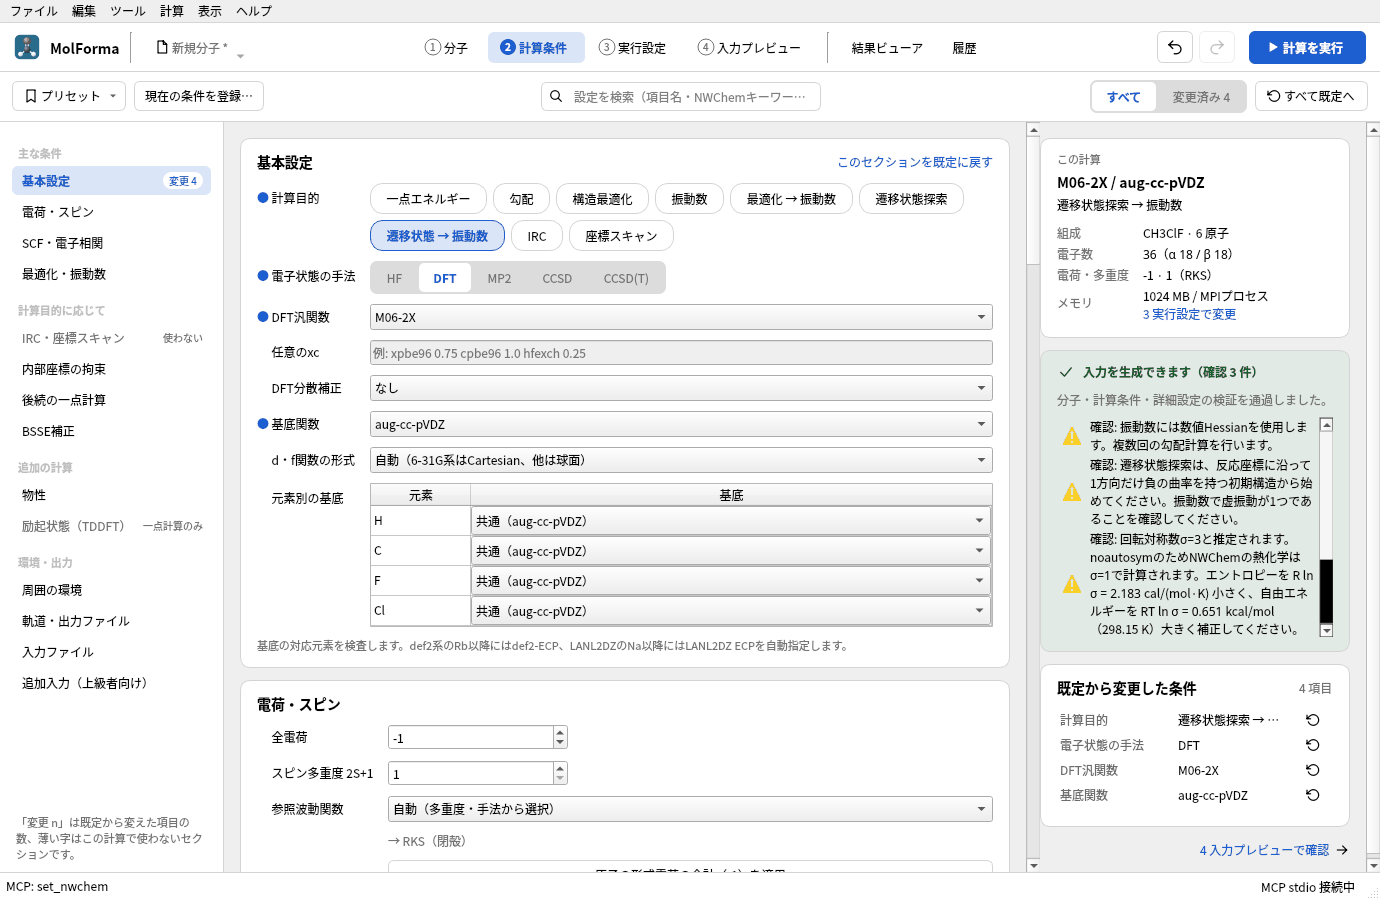This screenshot has height=900, width=1380.
Task: Open the プリセット dropdown
Action: (x=69, y=96)
